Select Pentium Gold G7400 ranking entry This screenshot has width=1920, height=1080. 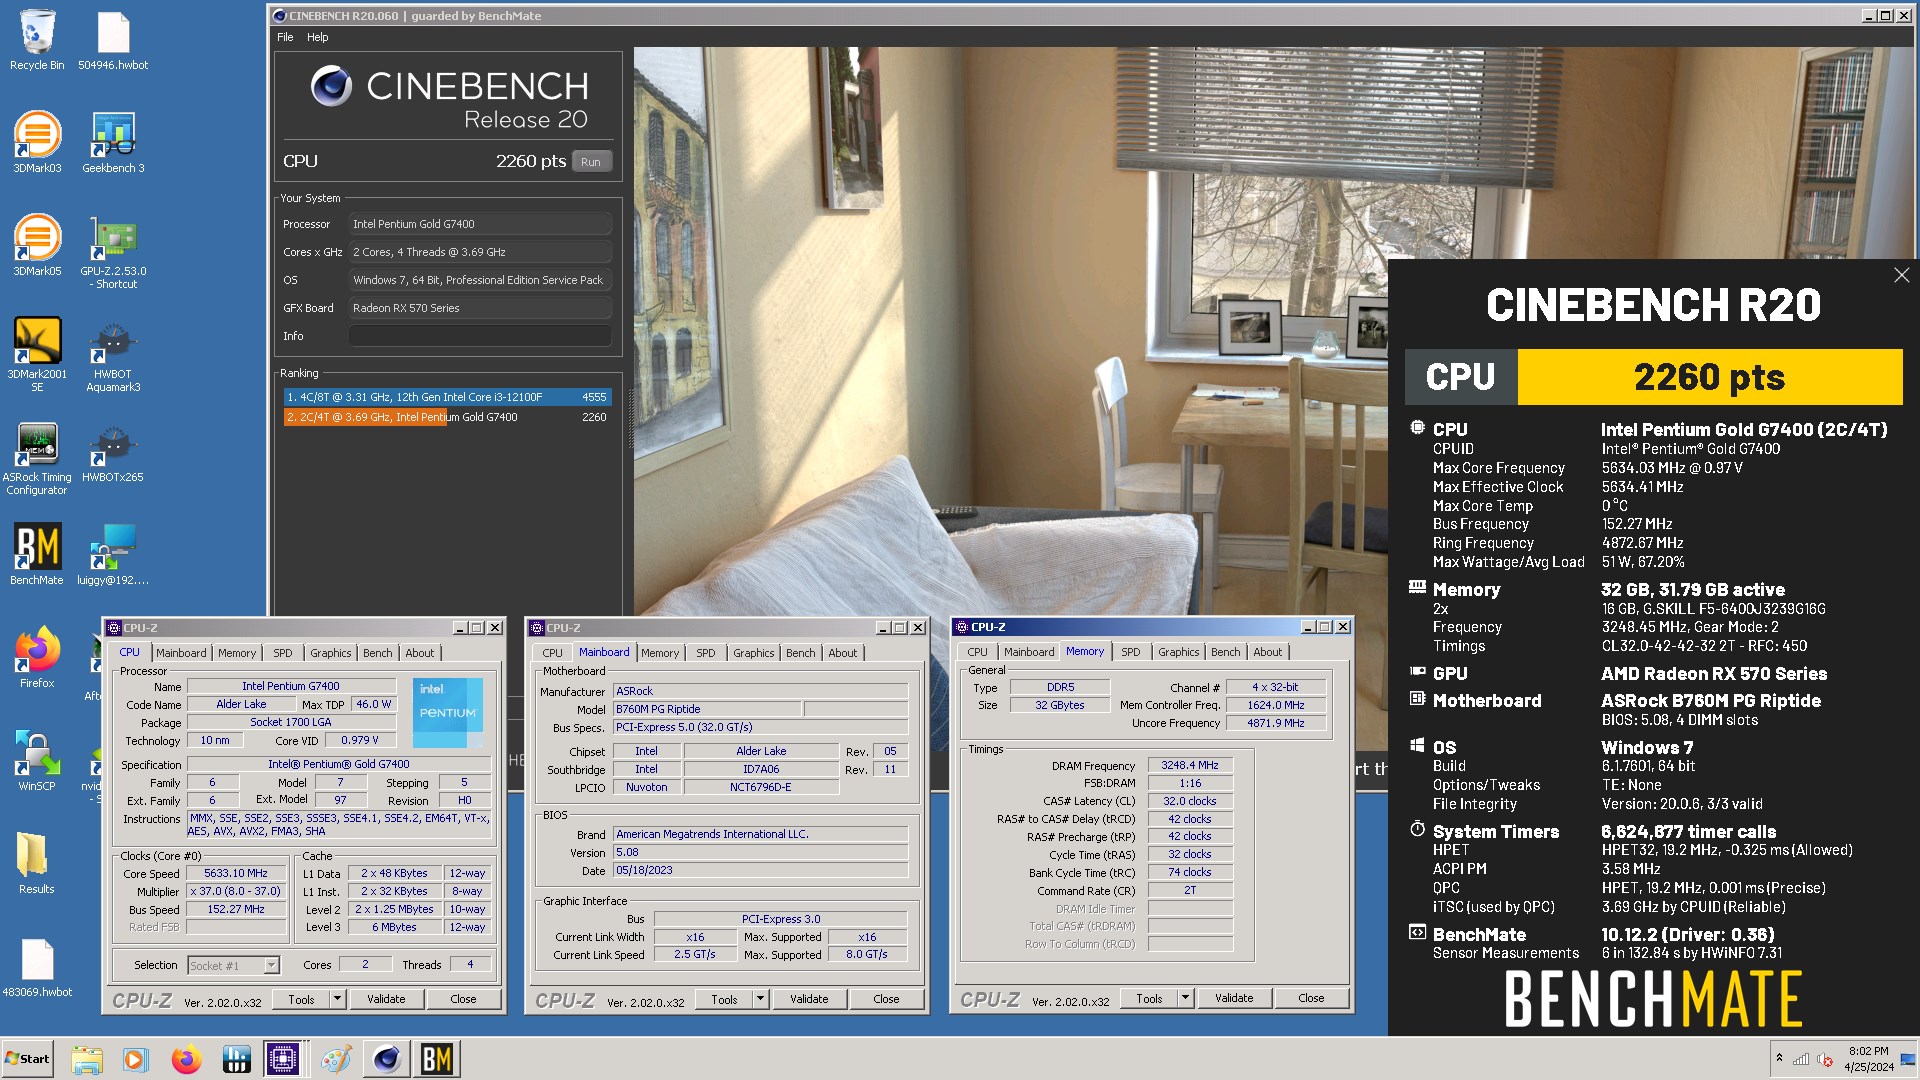point(447,417)
